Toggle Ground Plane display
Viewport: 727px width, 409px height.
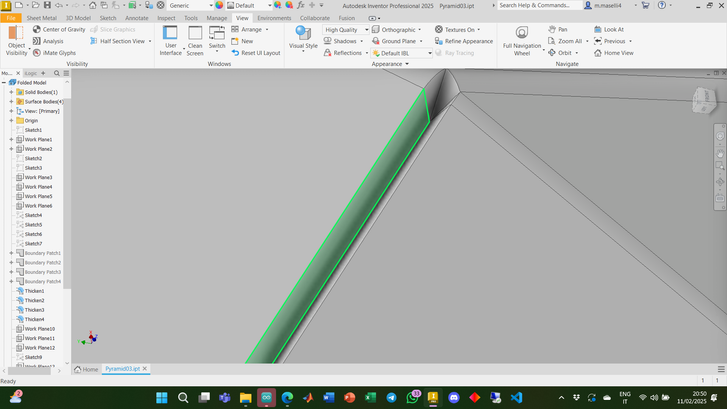397,41
